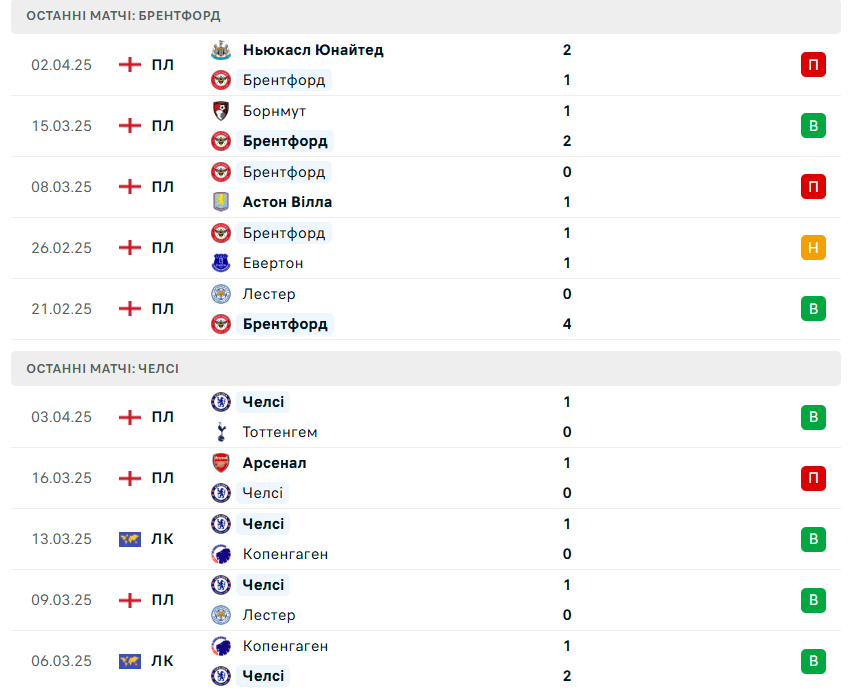The height and width of the screenshot is (693, 852).
Task: Click the Bournemouth club crest
Action: click(x=221, y=111)
